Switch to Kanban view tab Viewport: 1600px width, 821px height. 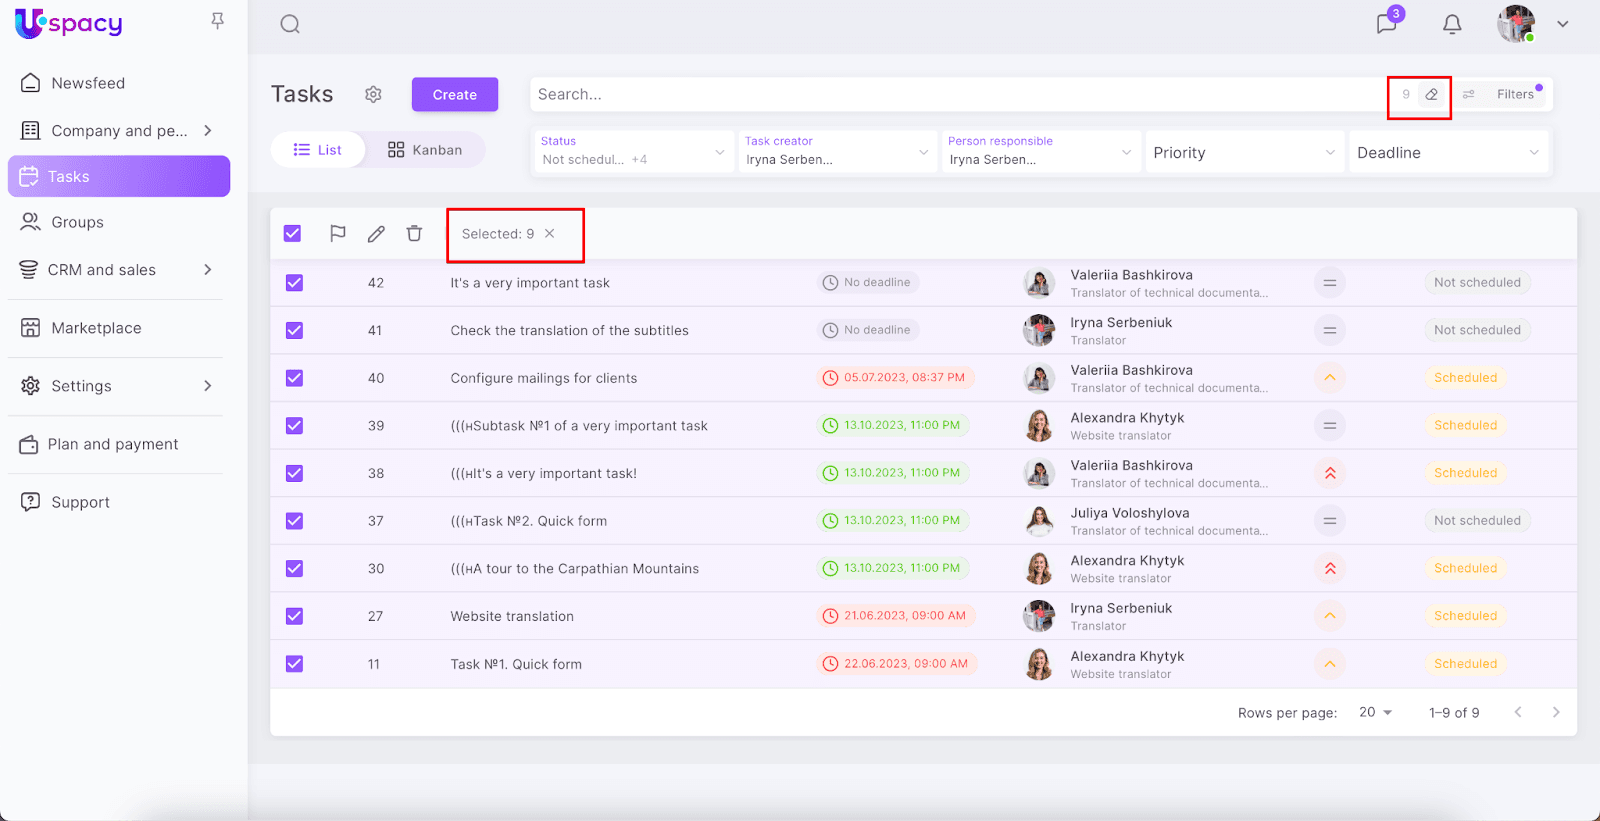point(425,150)
